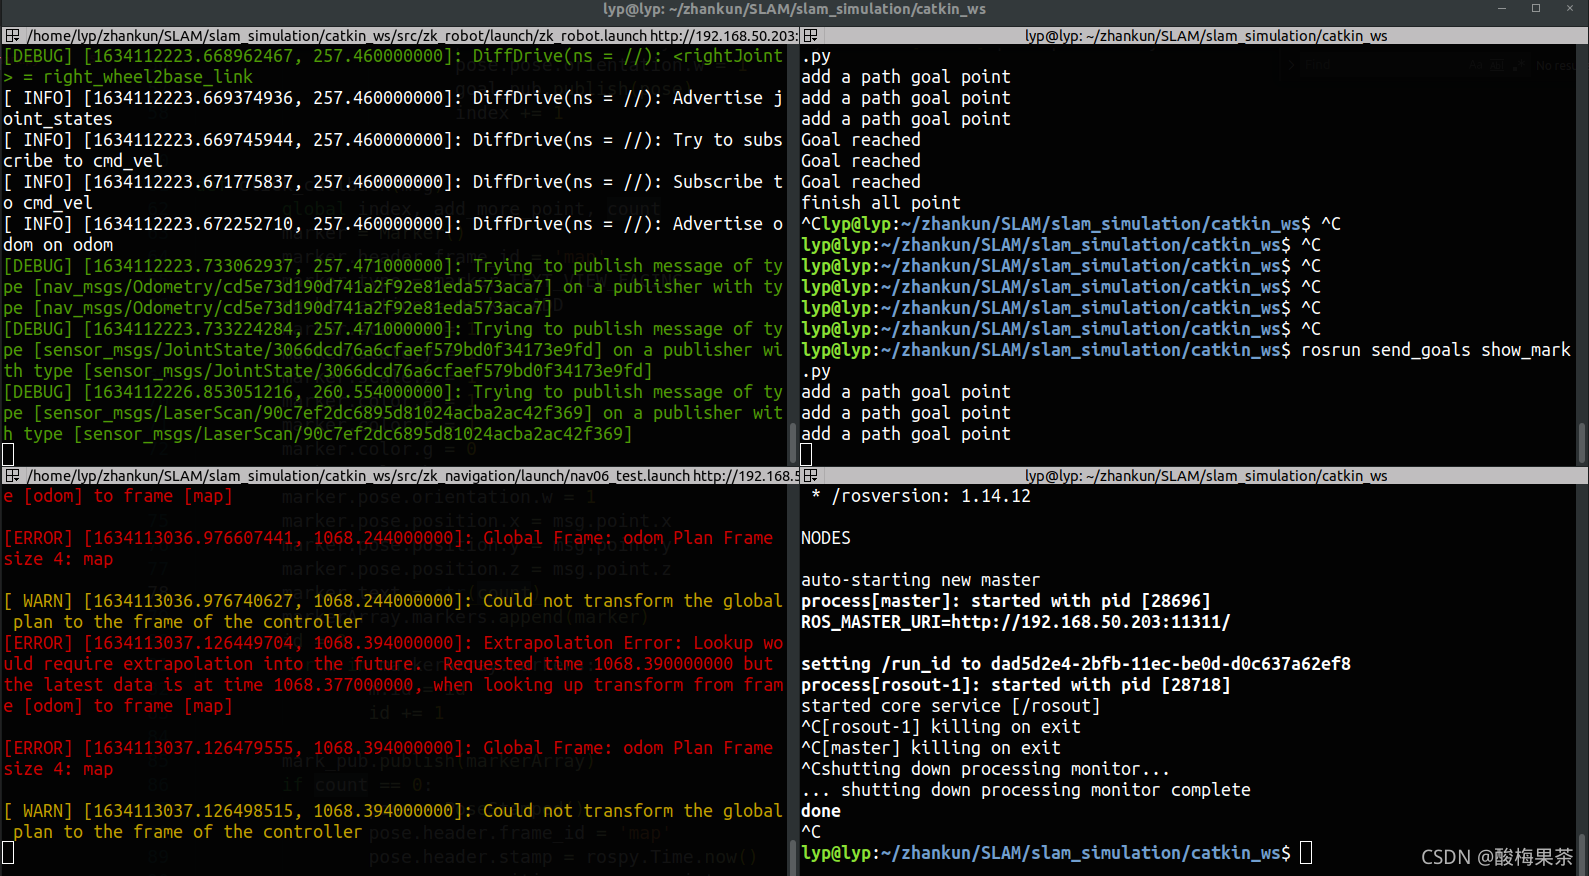Click the DEBUG line about sensor_msgs/LaserScan
This screenshot has width=1589, height=876.
coord(393,413)
